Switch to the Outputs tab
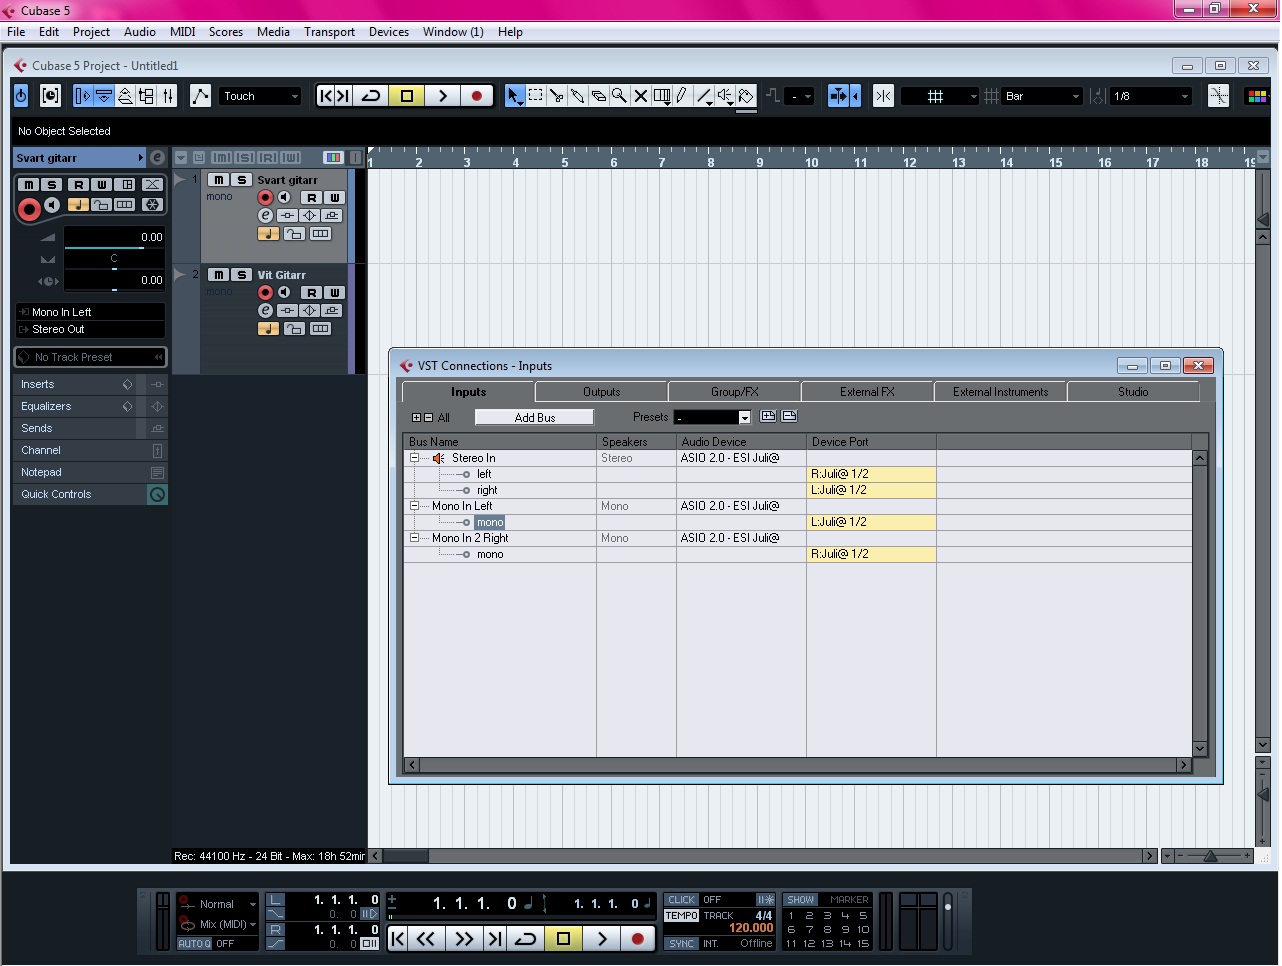1282x966 pixels. coord(601,392)
